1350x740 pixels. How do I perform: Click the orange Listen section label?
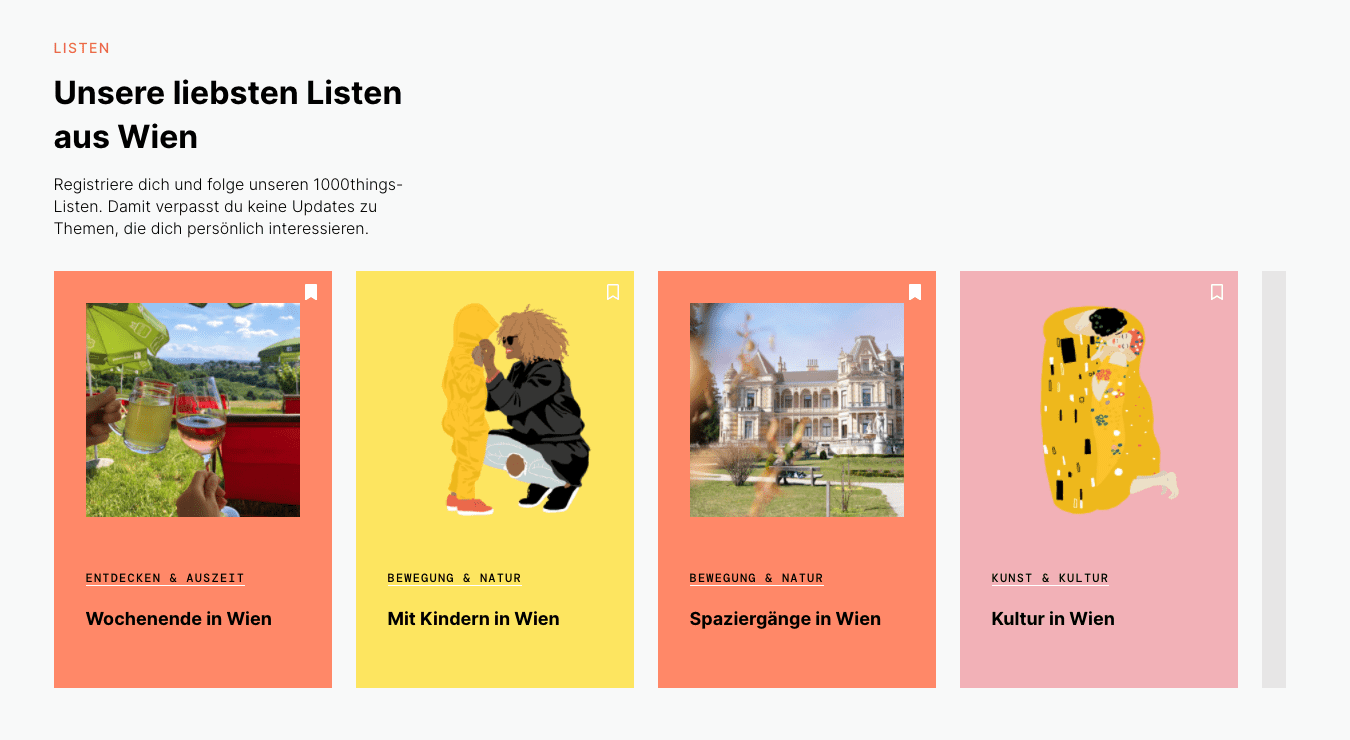(82, 48)
